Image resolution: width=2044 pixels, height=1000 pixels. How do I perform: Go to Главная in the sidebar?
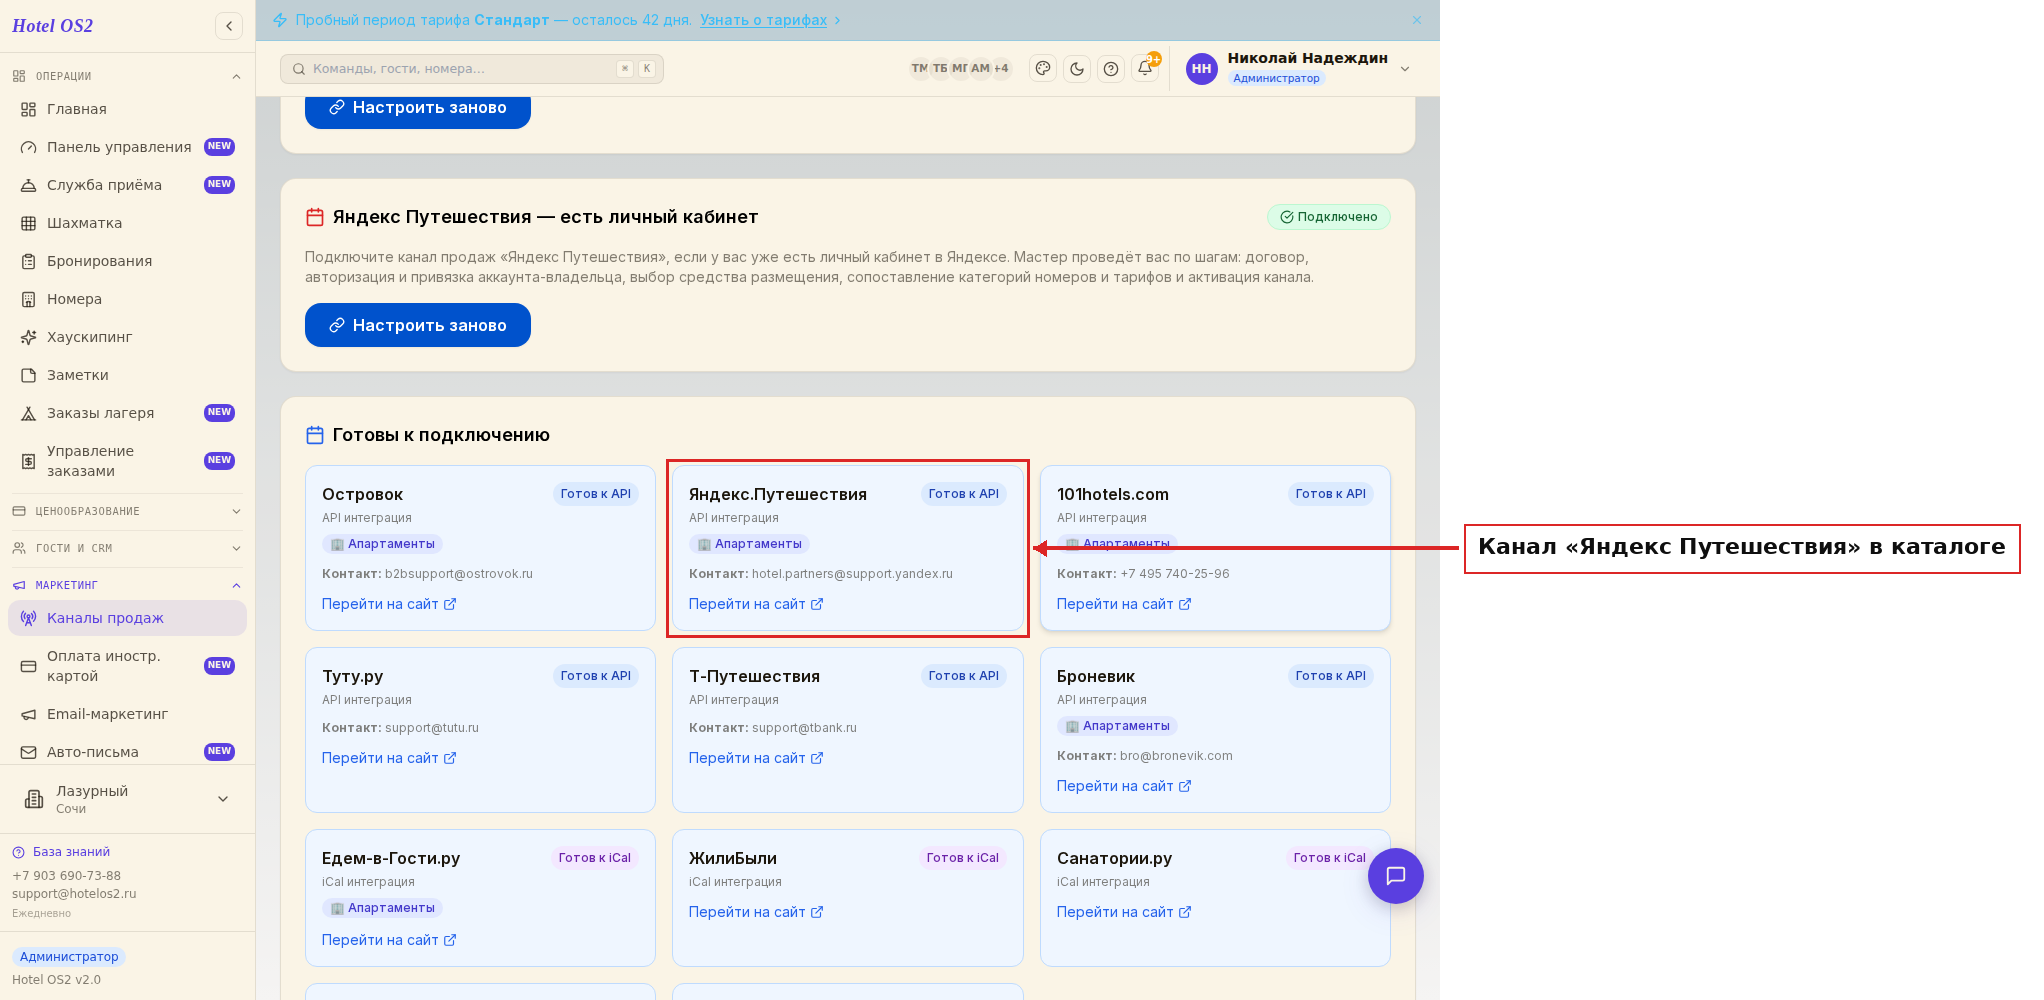pyautogui.click(x=127, y=109)
